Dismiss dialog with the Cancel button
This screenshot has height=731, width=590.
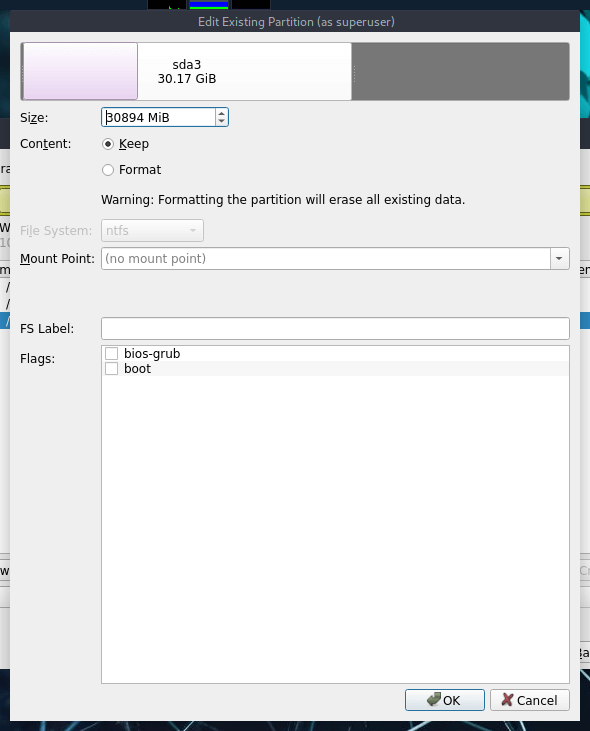529,700
